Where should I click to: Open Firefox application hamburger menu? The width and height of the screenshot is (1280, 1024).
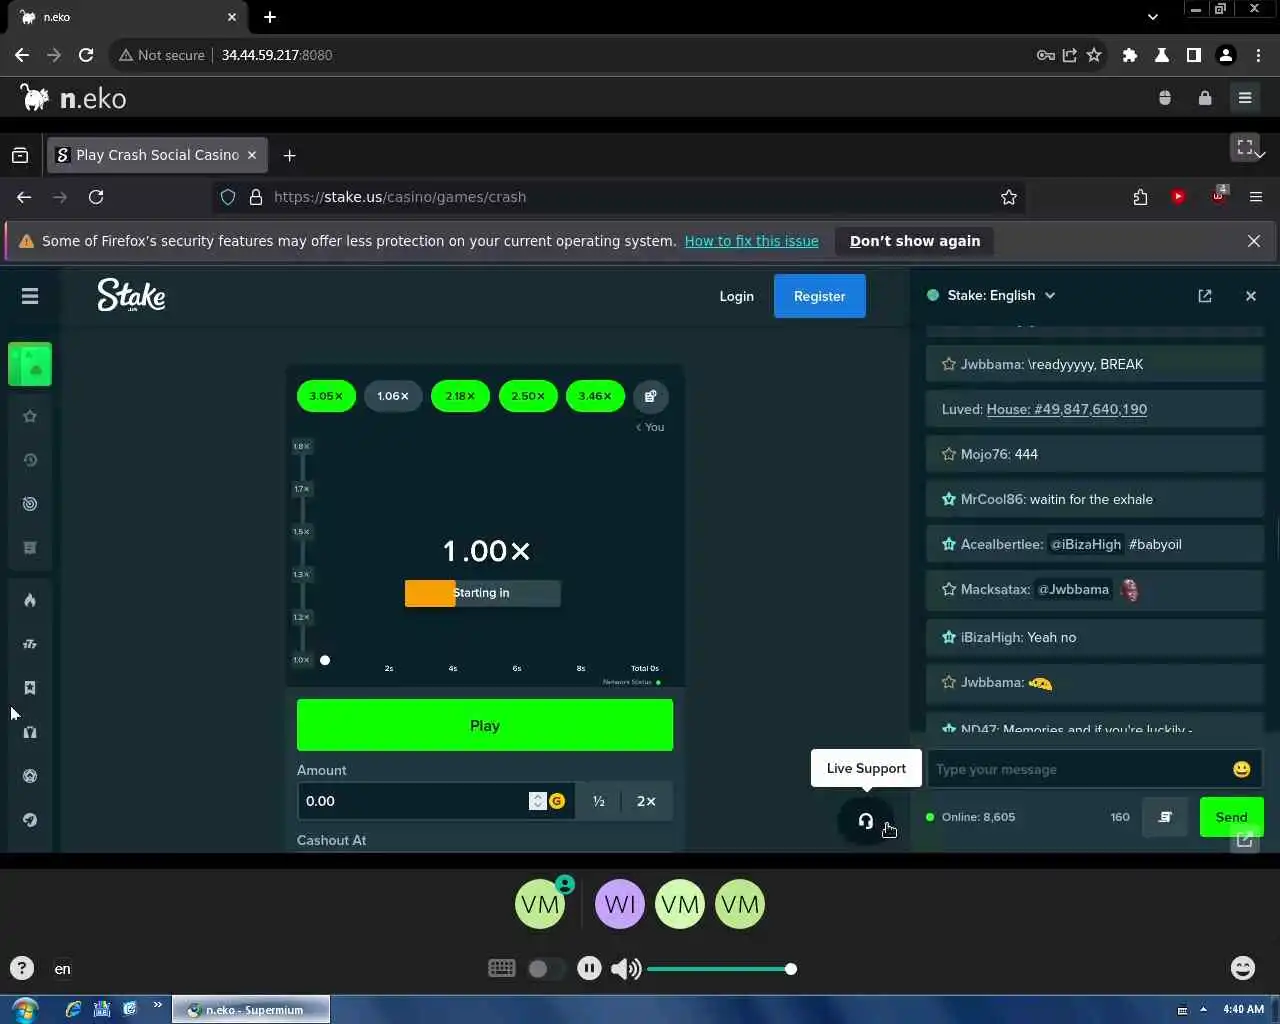(1256, 197)
